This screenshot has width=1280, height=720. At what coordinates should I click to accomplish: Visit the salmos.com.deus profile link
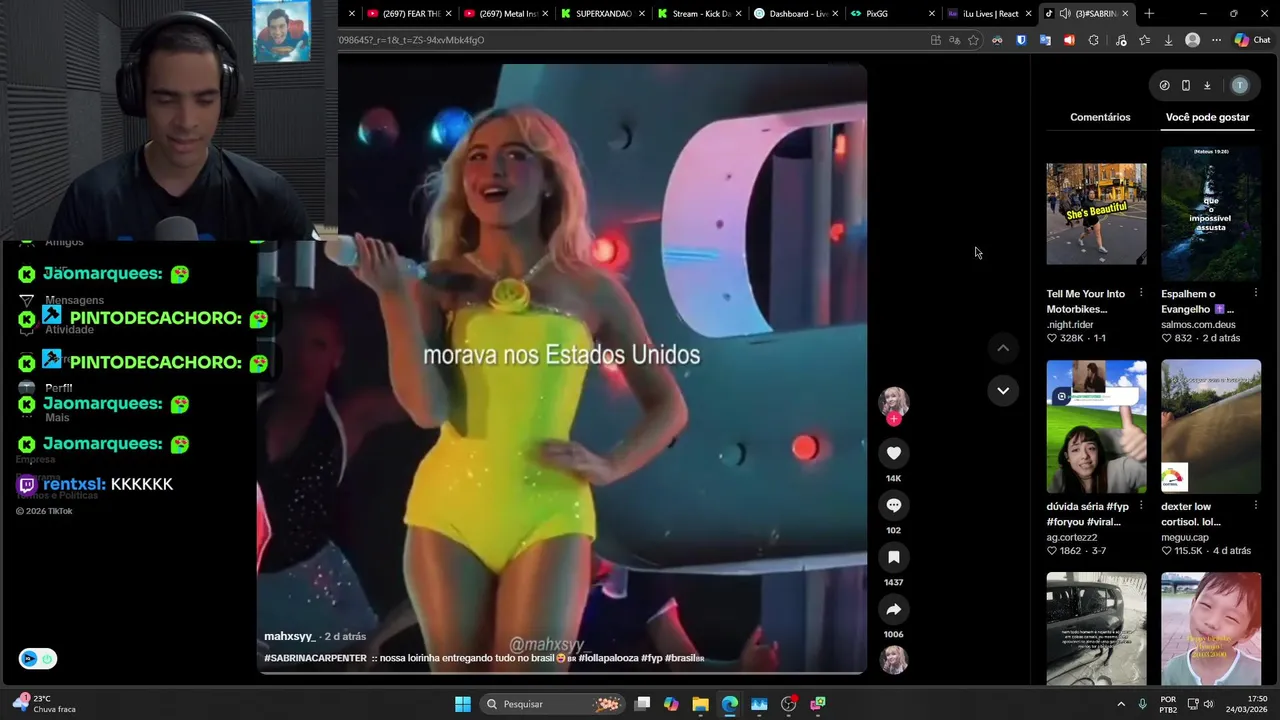click(1198, 325)
